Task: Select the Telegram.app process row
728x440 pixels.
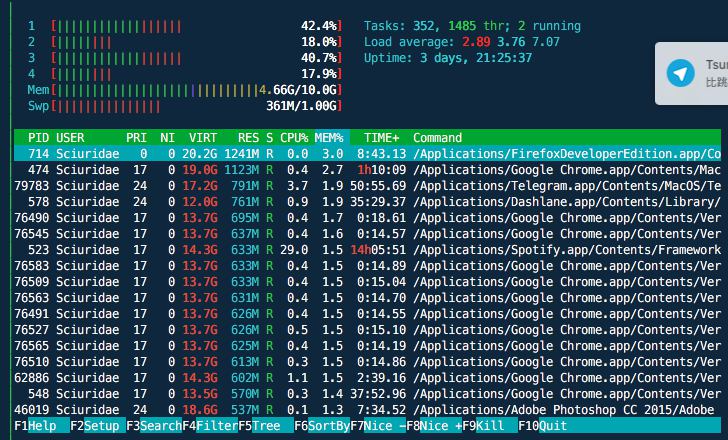Action: point(367,186)
